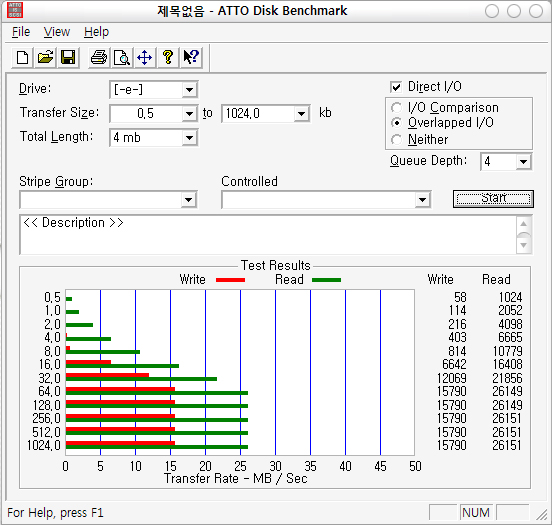Click inside the Description text box

(268, 235)
